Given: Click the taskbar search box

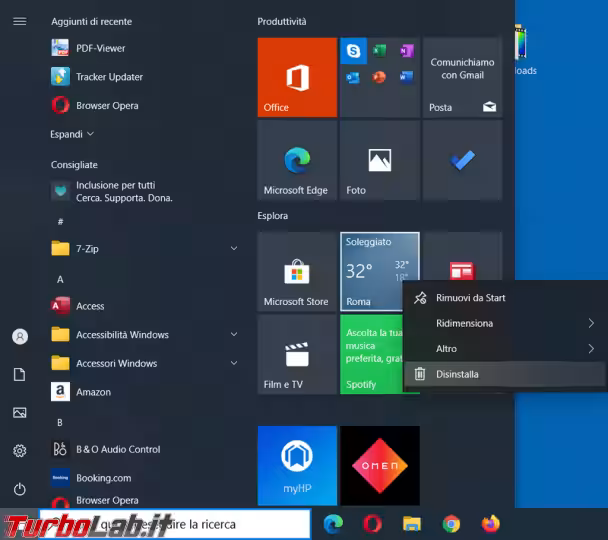Looking at the screenshot, I should point(175,524).
